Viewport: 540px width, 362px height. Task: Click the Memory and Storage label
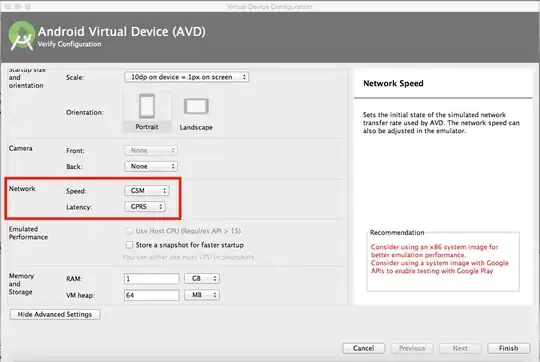tap(21, 284)
